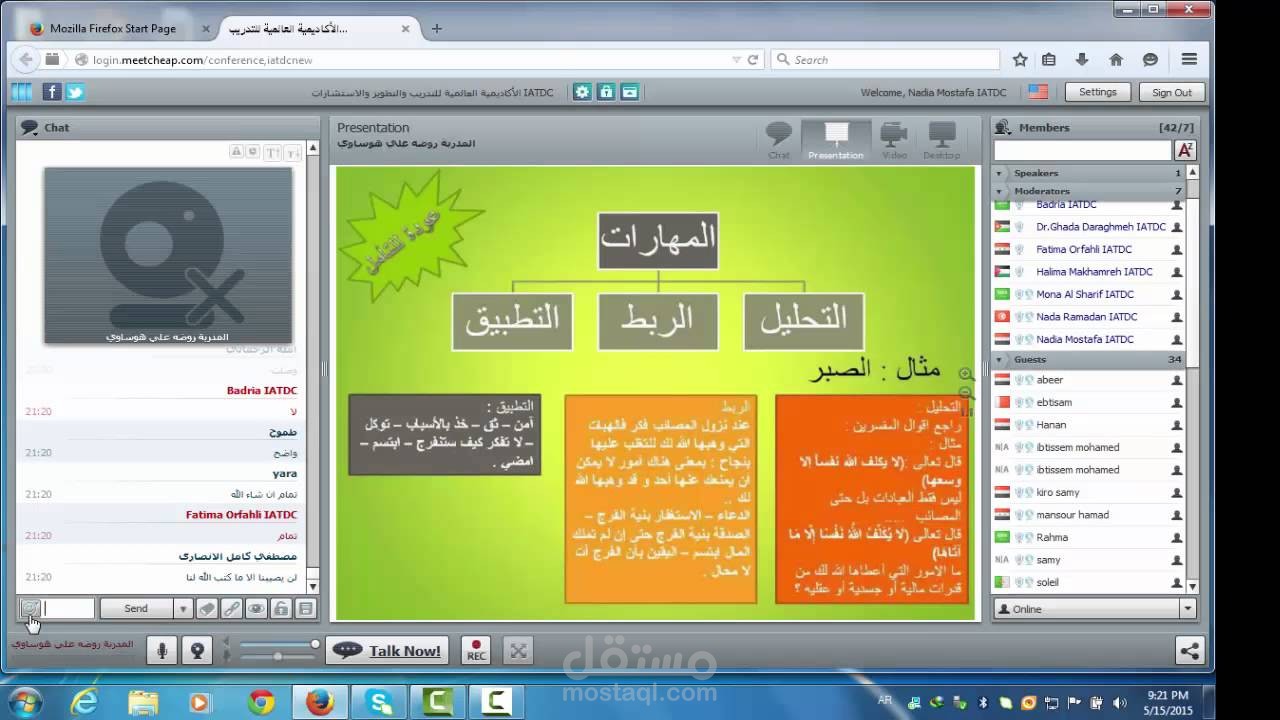Collapse the Guests group
Screen dimensions: 1280x720
pos(999,359)
